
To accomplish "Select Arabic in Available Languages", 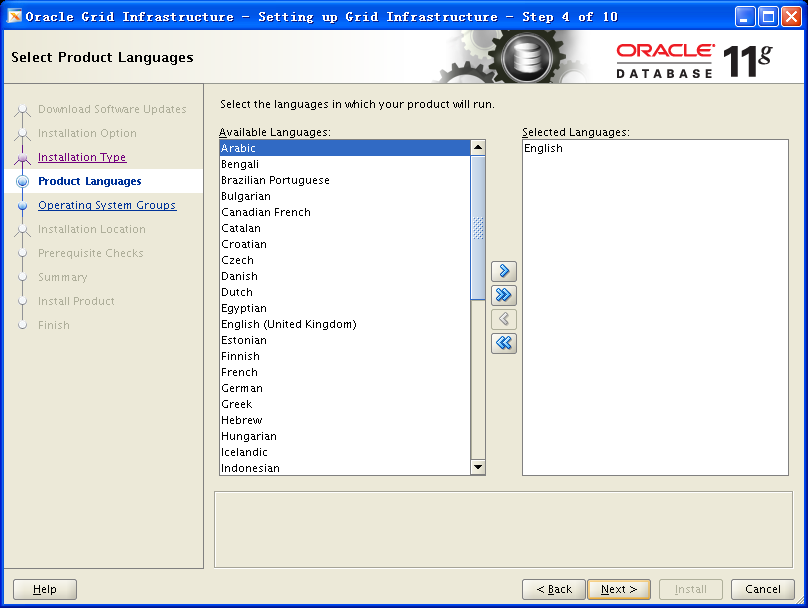I will tap(345, 148).
